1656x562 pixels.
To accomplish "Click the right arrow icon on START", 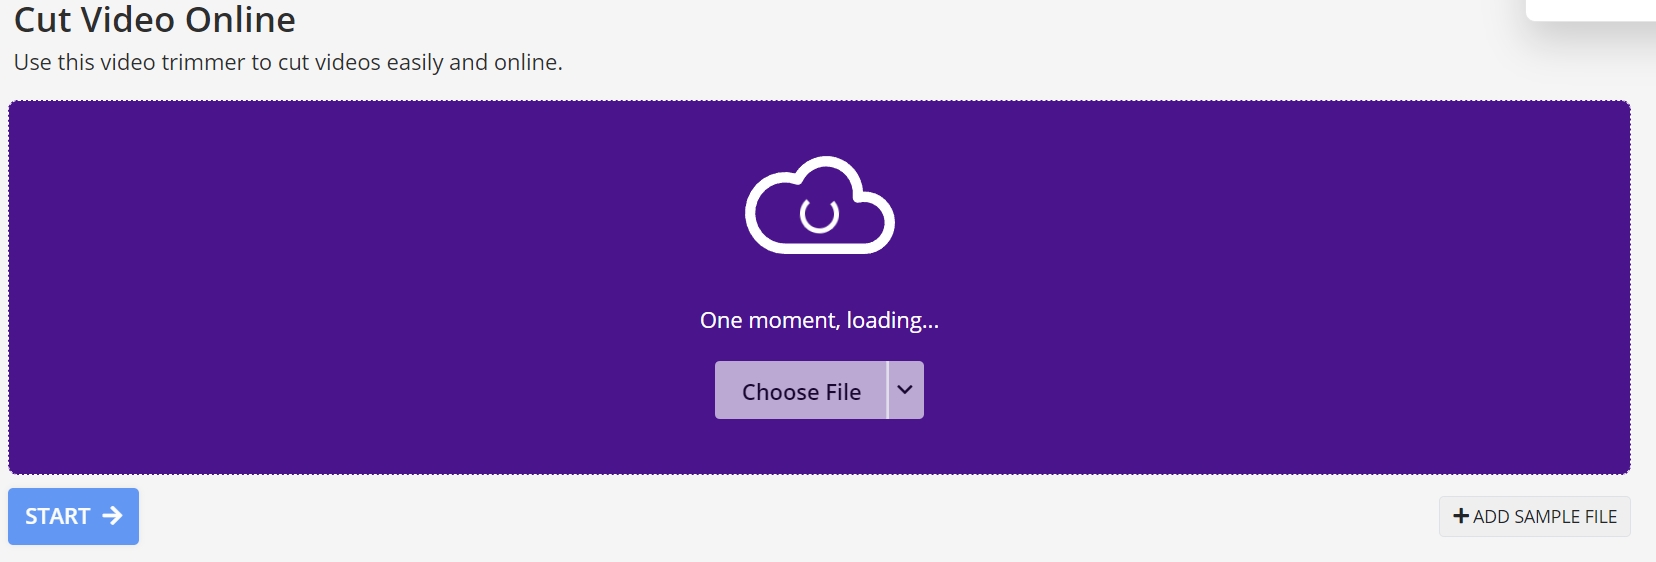I will coord(112,516).
